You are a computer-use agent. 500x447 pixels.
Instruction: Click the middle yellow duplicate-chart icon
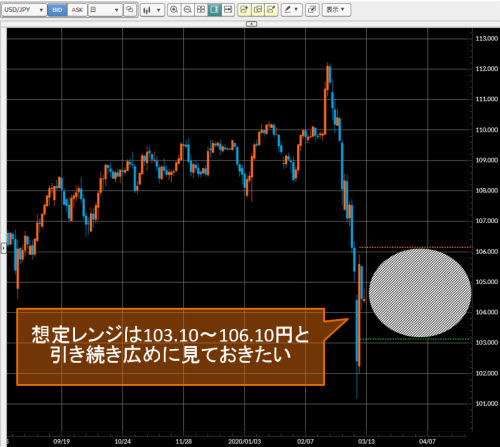[x=258, y=10]
